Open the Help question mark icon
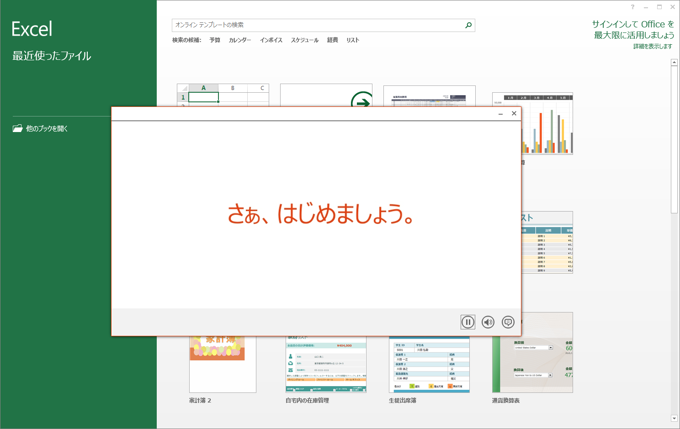The image size is (680, 429). (x=632, y=7)
